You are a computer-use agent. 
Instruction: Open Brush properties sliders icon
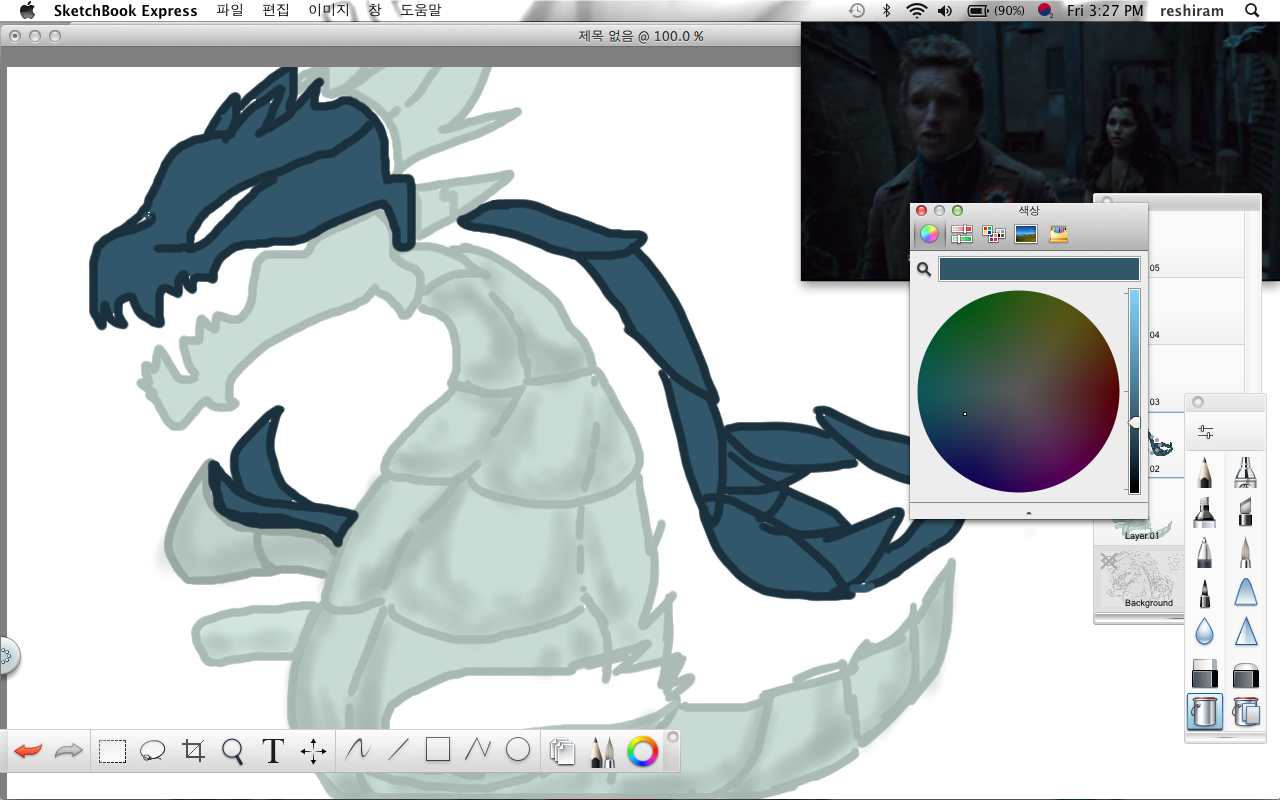tap(1205, 432)
